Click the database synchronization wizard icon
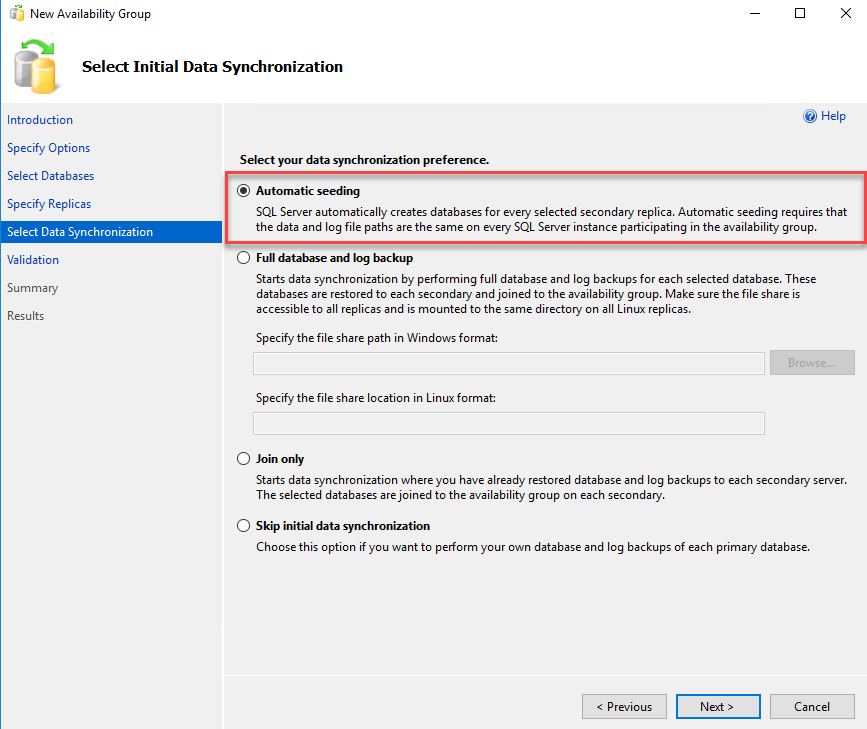867x729 pixels. 35,66
